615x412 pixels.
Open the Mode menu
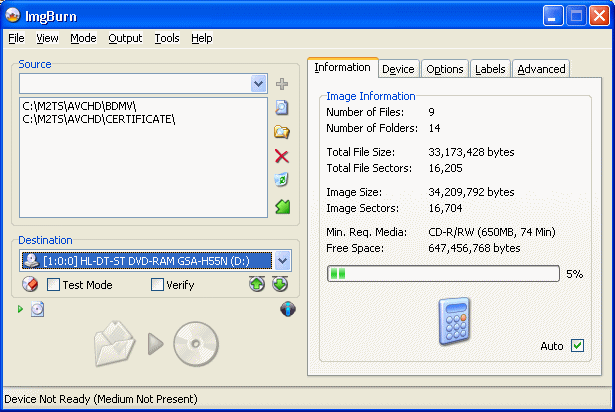(x=83, y=38)
